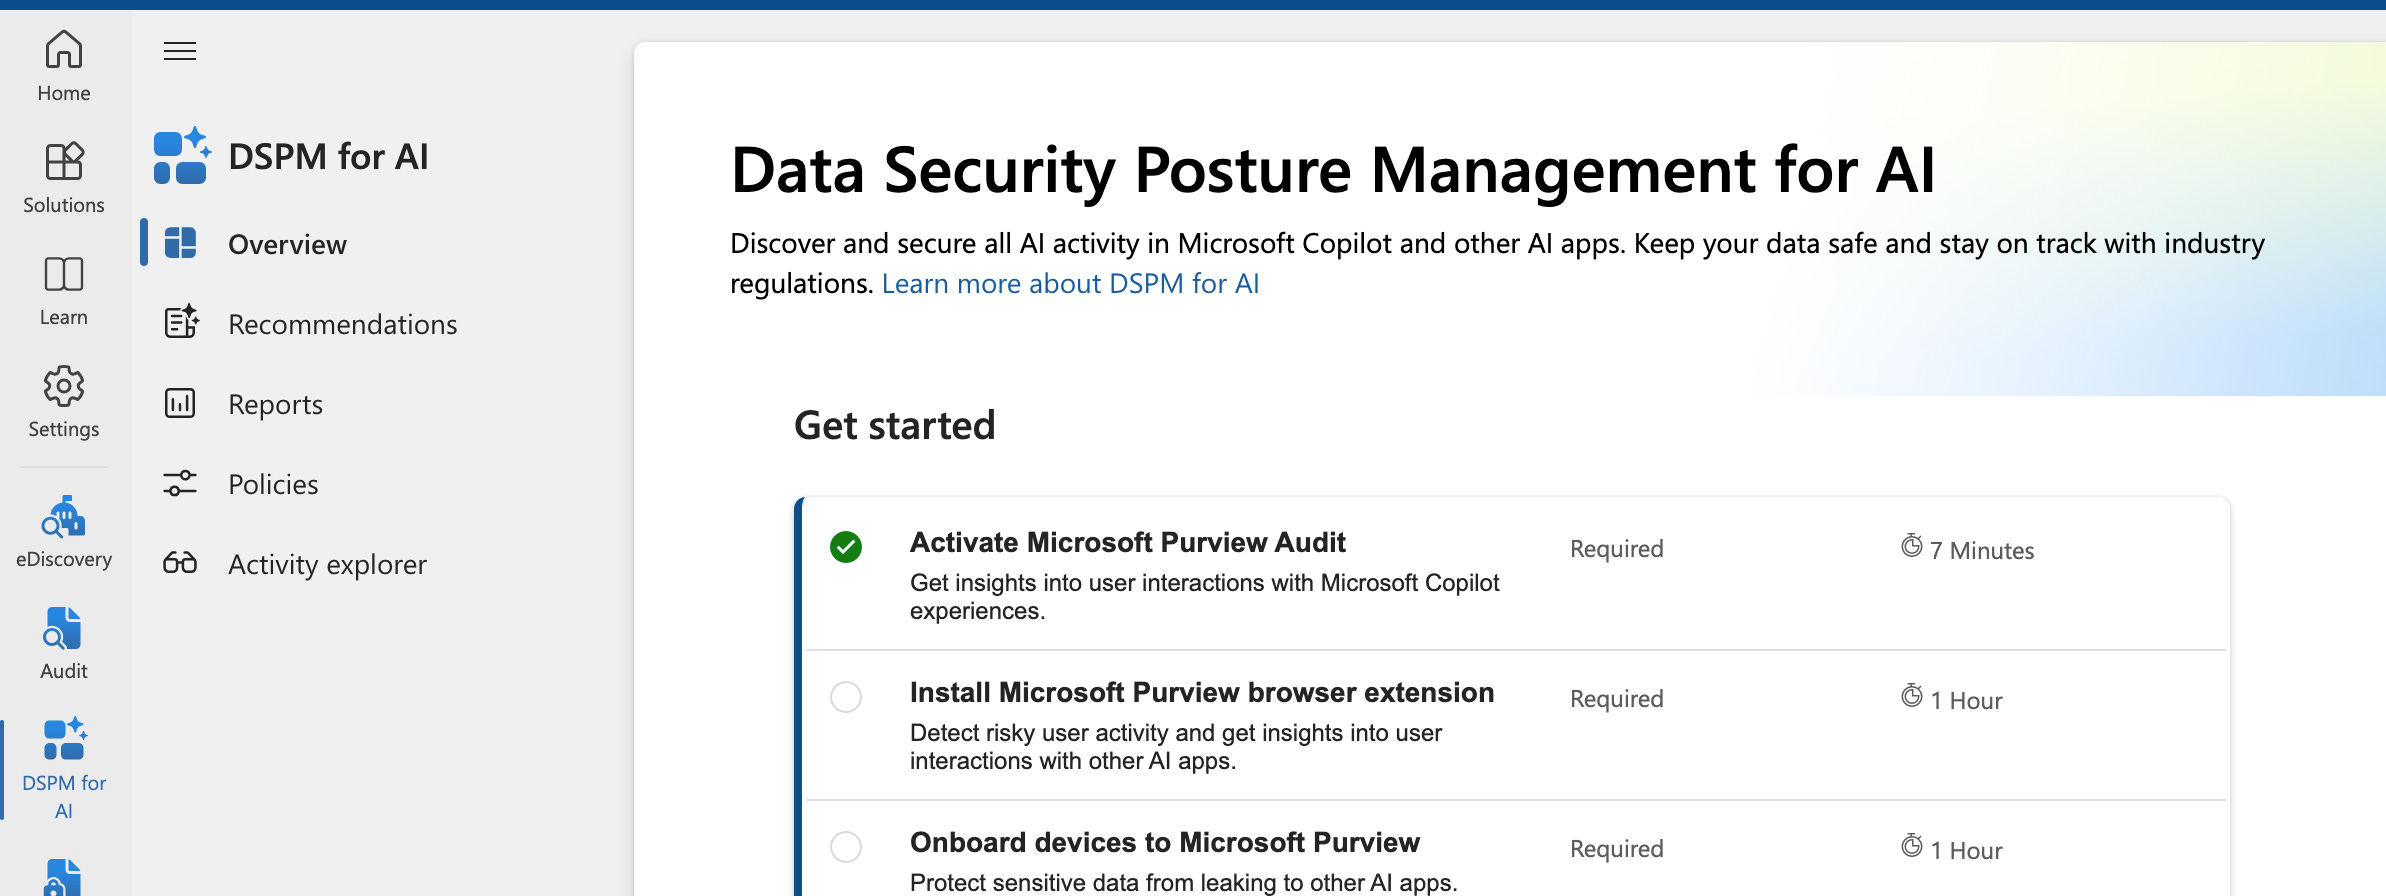Click the Policies sliders icon
This screenshot has width=2386, height=896.
click(180, 484)
